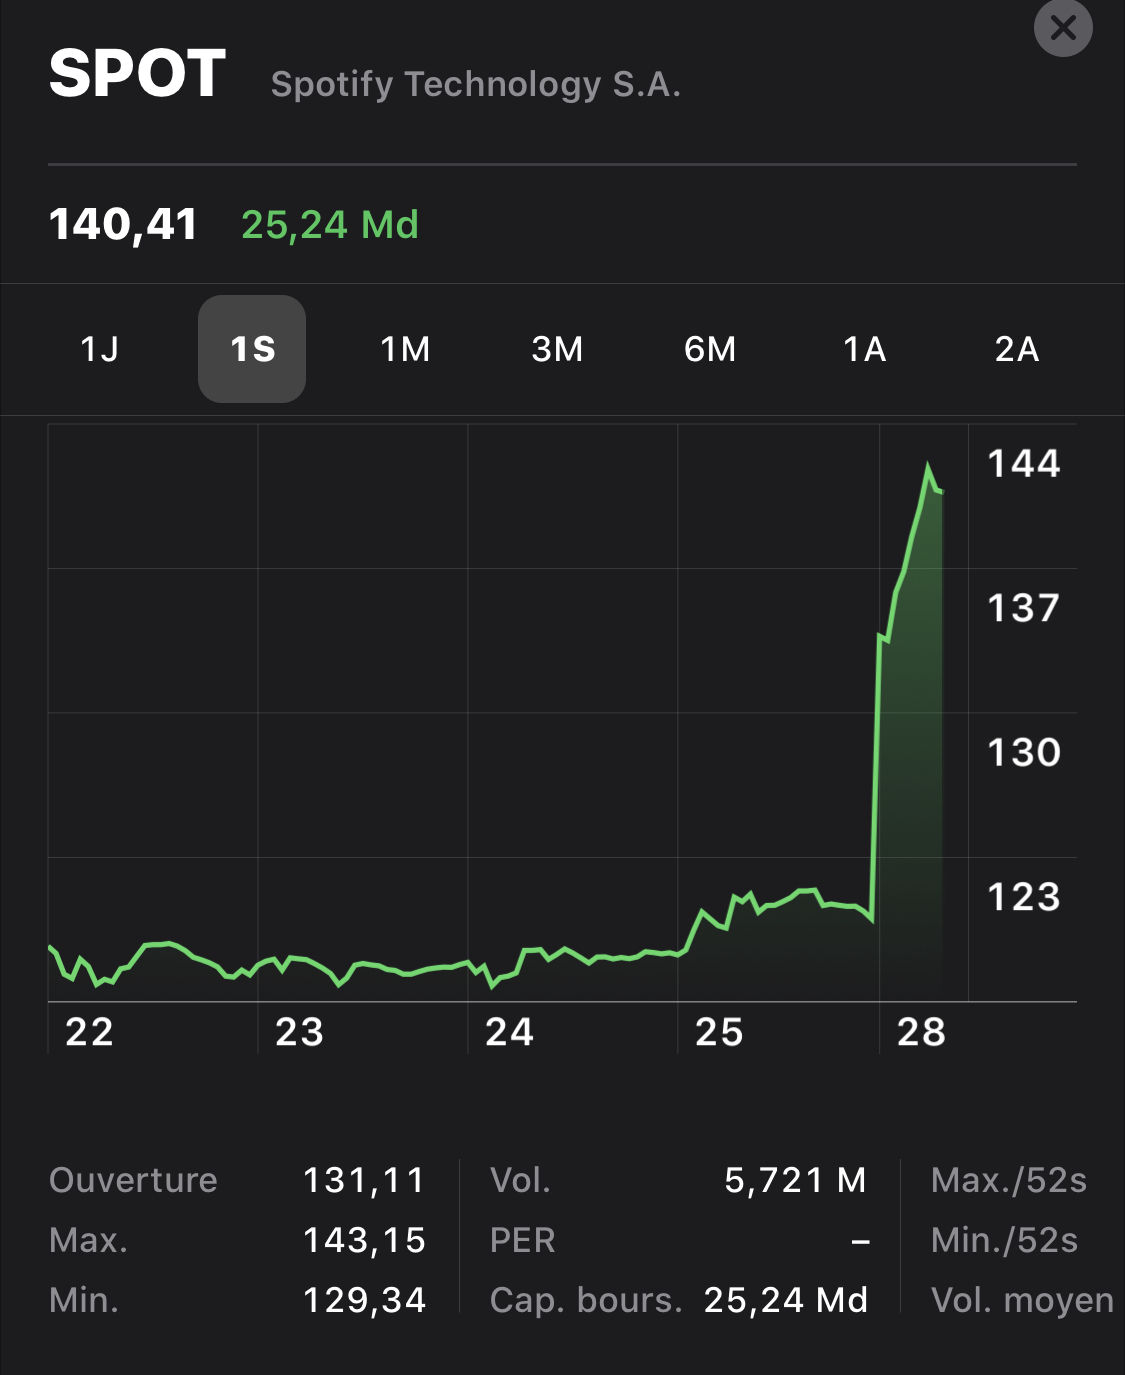Tap the Cap. bours. label
Screen dimensions: 1125x1375
click(586, 1300)
